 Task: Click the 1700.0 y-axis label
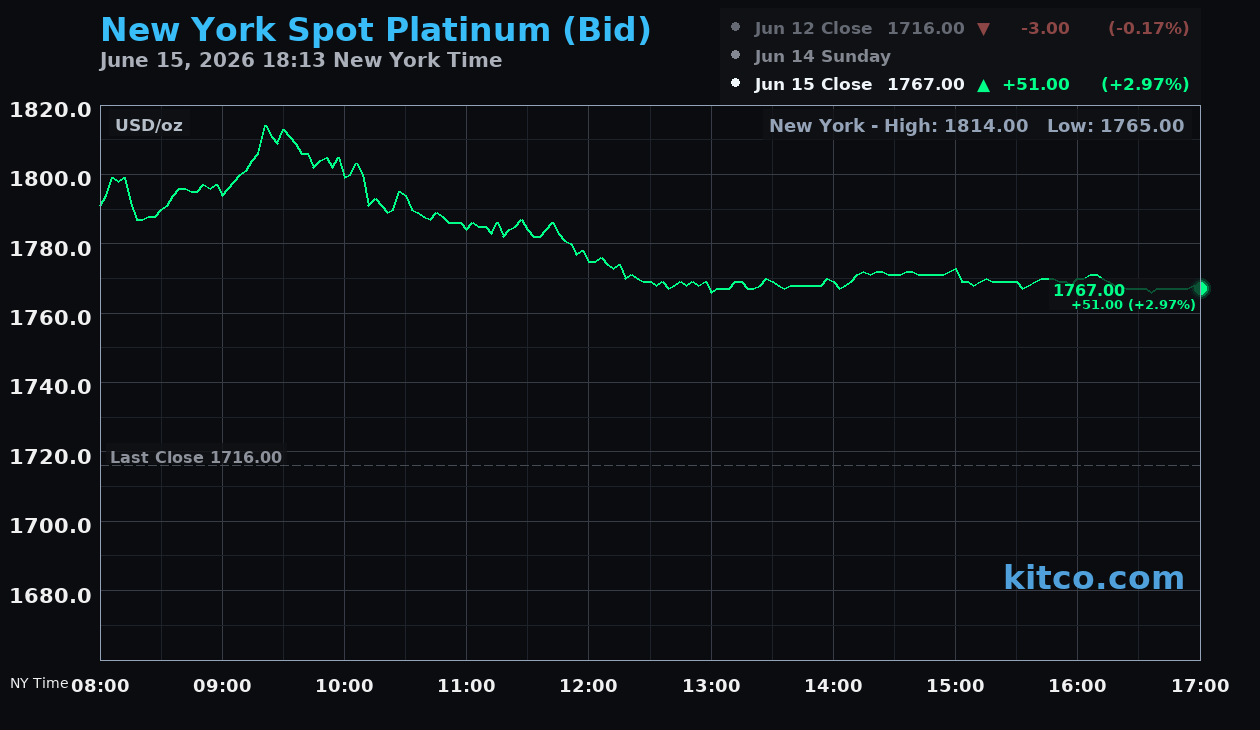(x=51, y=525)
